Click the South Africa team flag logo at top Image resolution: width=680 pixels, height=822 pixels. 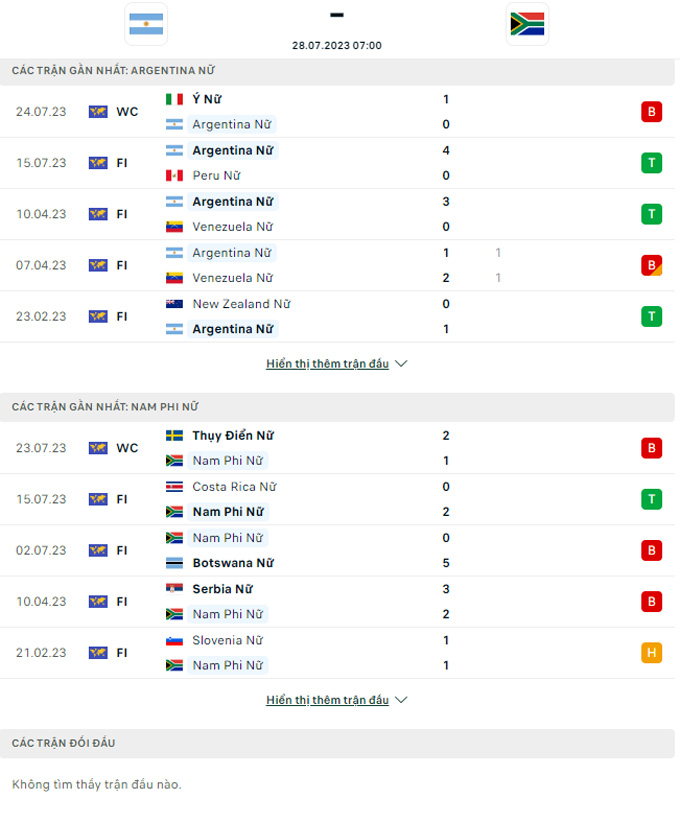527,24
